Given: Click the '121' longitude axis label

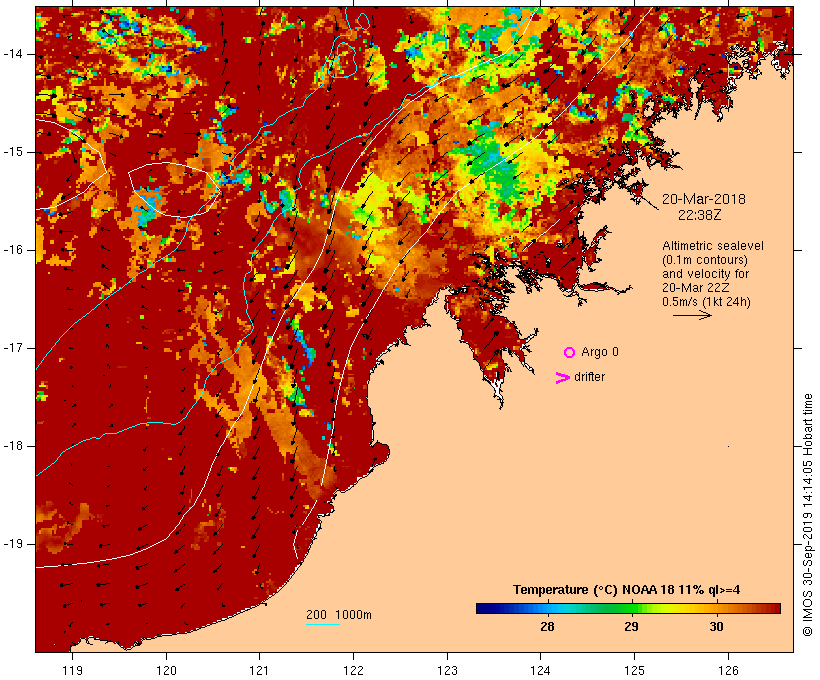Looking at the screenshot, I should coord(259,670).
